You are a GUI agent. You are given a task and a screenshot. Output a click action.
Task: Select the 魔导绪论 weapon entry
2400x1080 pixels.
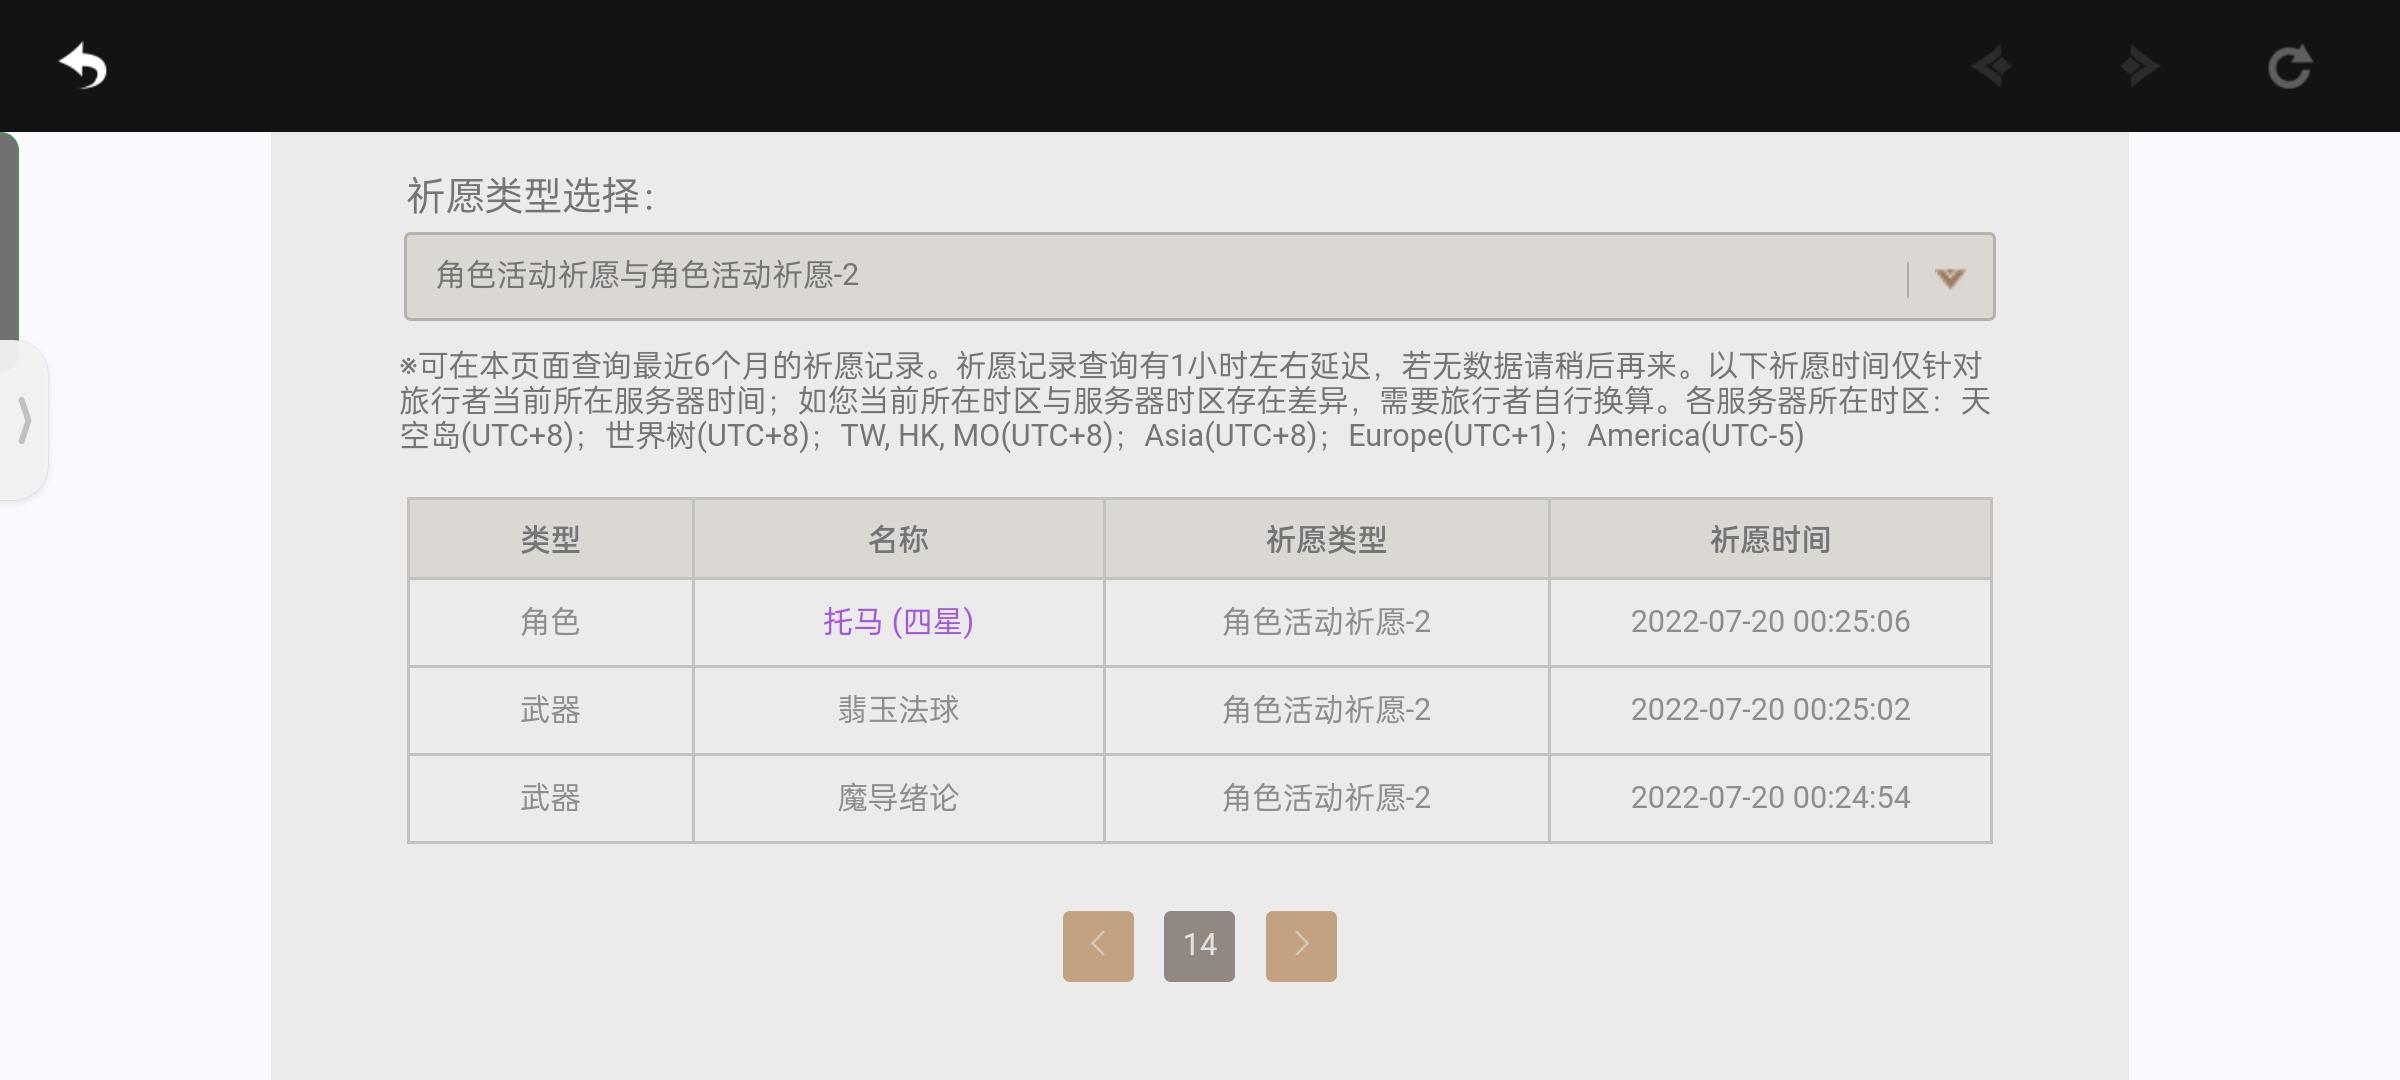point(898,798)
